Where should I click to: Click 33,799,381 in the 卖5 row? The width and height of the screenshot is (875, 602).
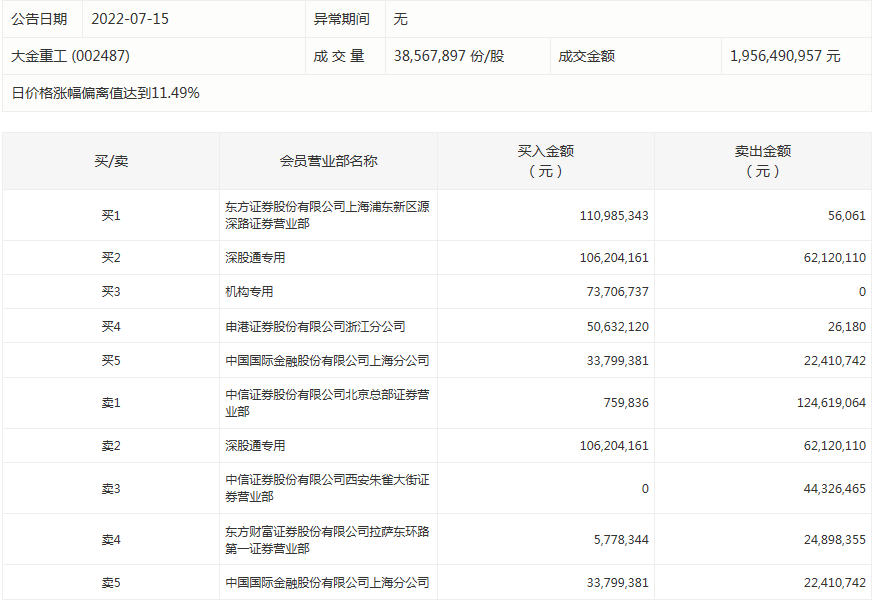(617, 582)
